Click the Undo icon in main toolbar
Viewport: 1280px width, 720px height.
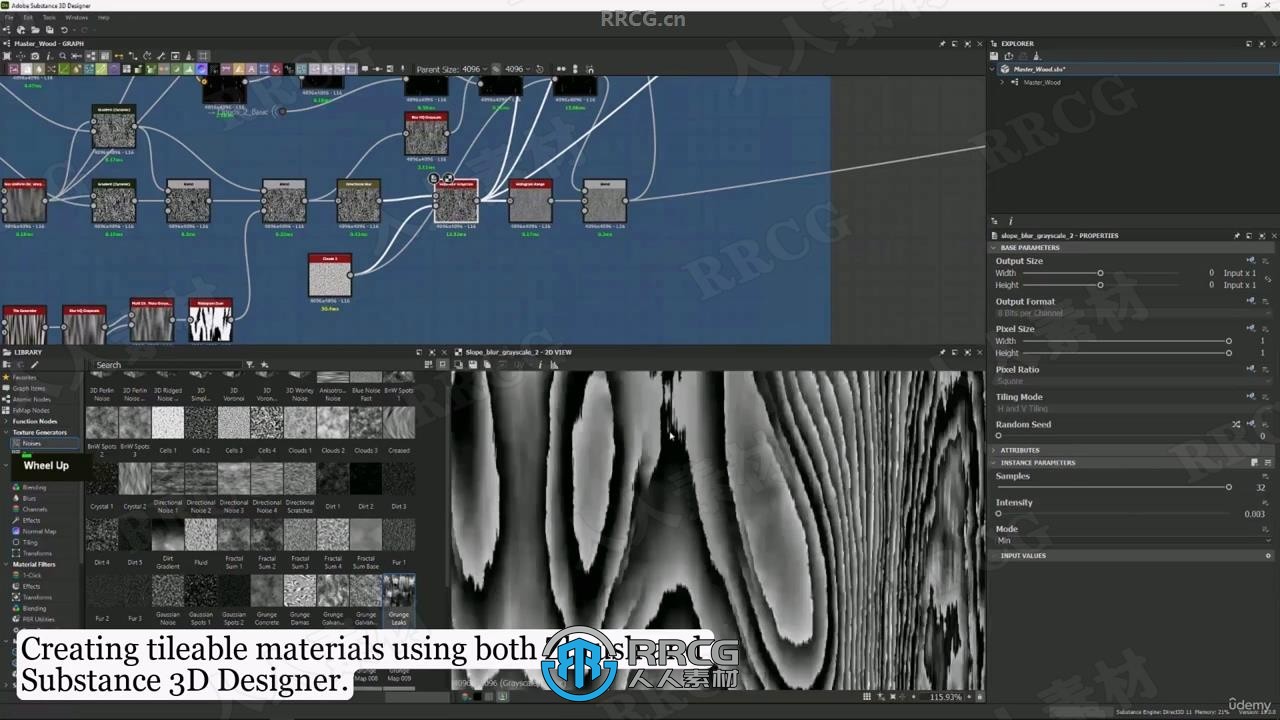[64, 30]
